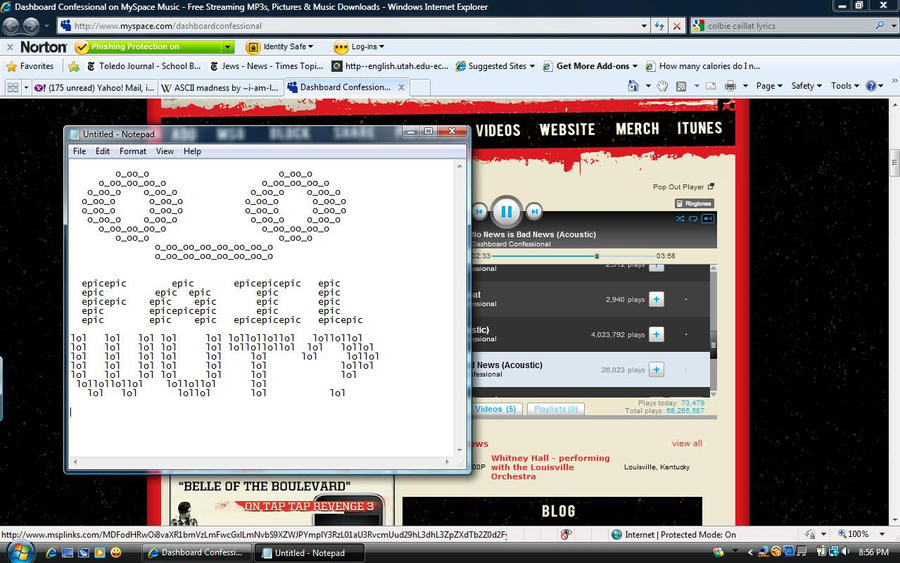The height and width of the screenshot is (563, 900).
Task: Click the RSS feeds icon in command bar
Action: (x=681, y=86)
